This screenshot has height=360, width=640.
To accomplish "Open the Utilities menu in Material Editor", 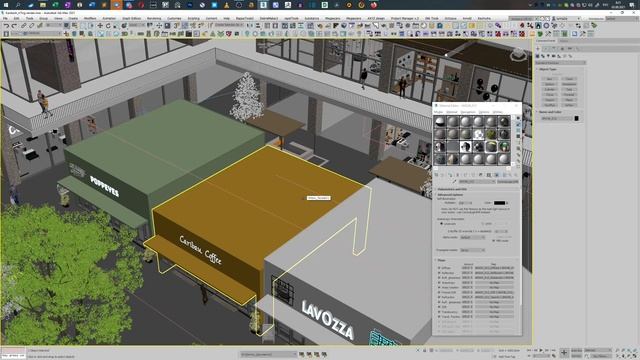I will [x=498, y=112].
